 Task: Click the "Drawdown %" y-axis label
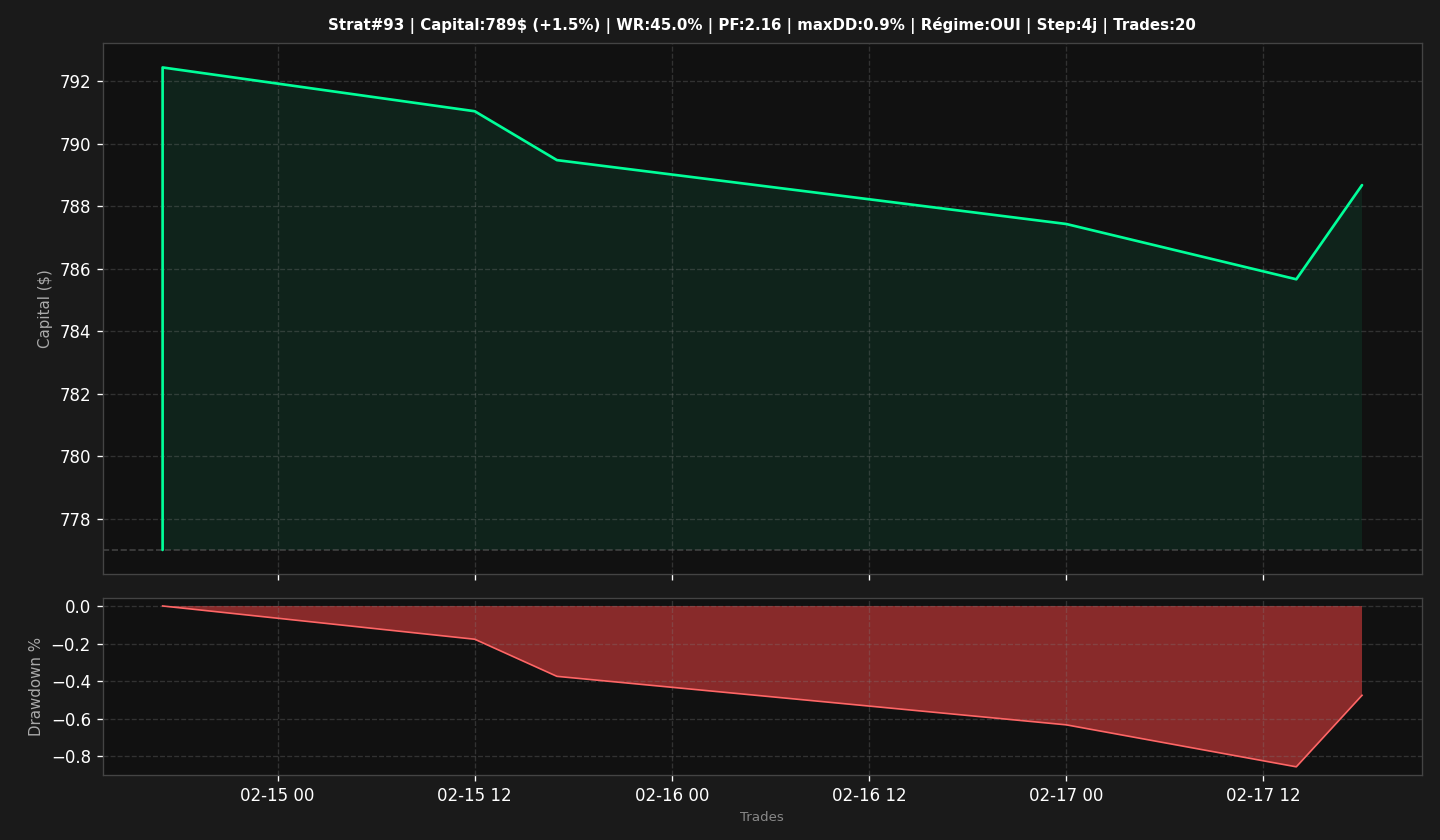[36, 687]
